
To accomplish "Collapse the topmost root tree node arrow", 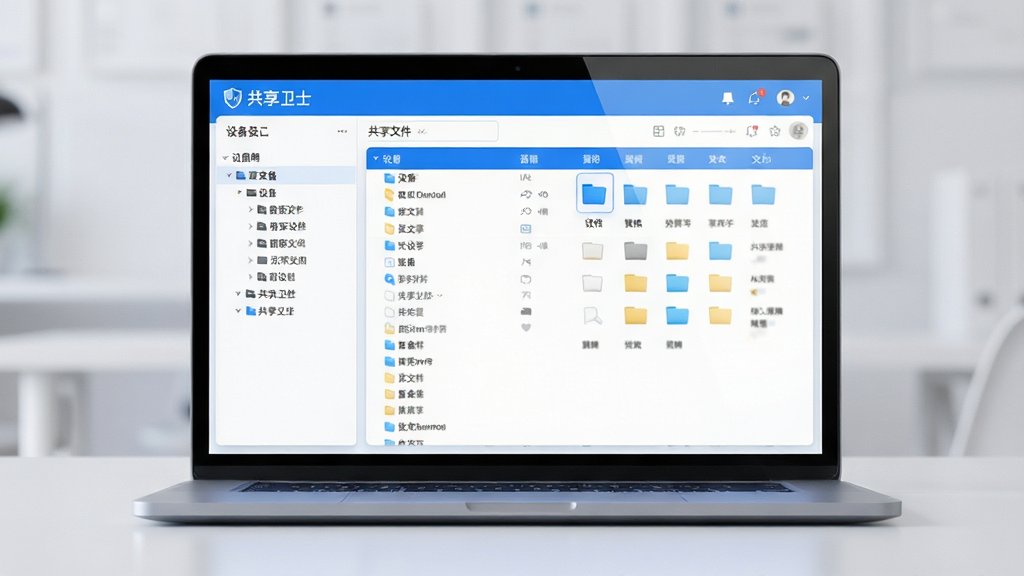I will pyautogui.click(x=225, y=157).
